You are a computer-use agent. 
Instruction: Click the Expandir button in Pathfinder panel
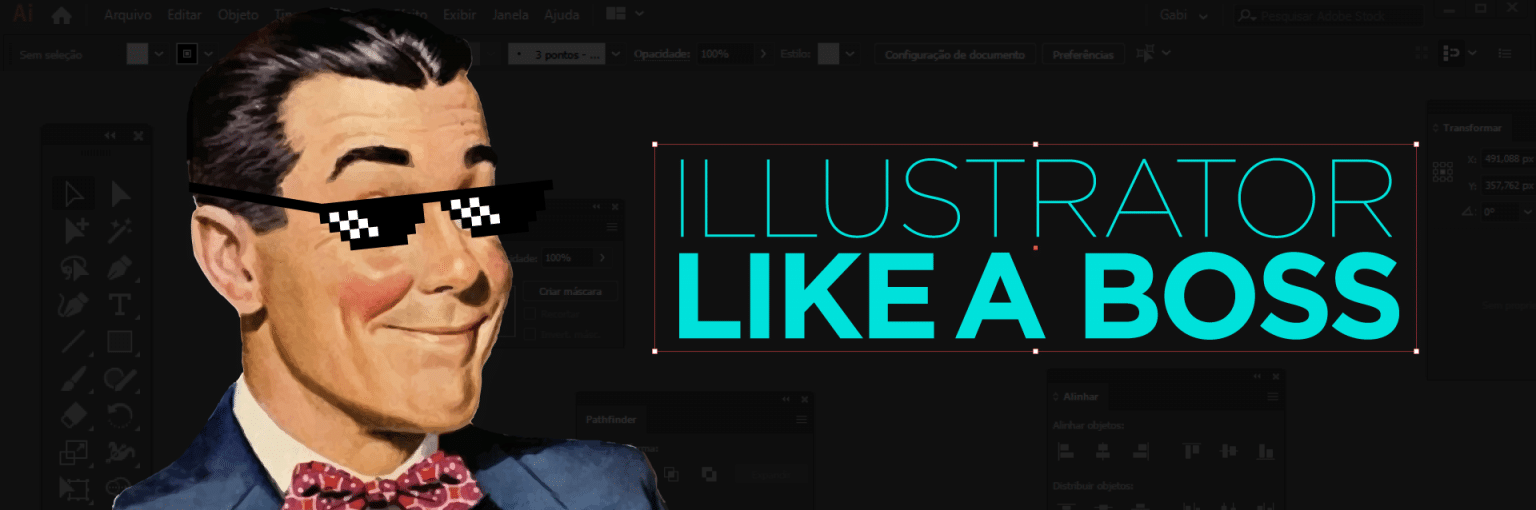(x=770, y=474)
